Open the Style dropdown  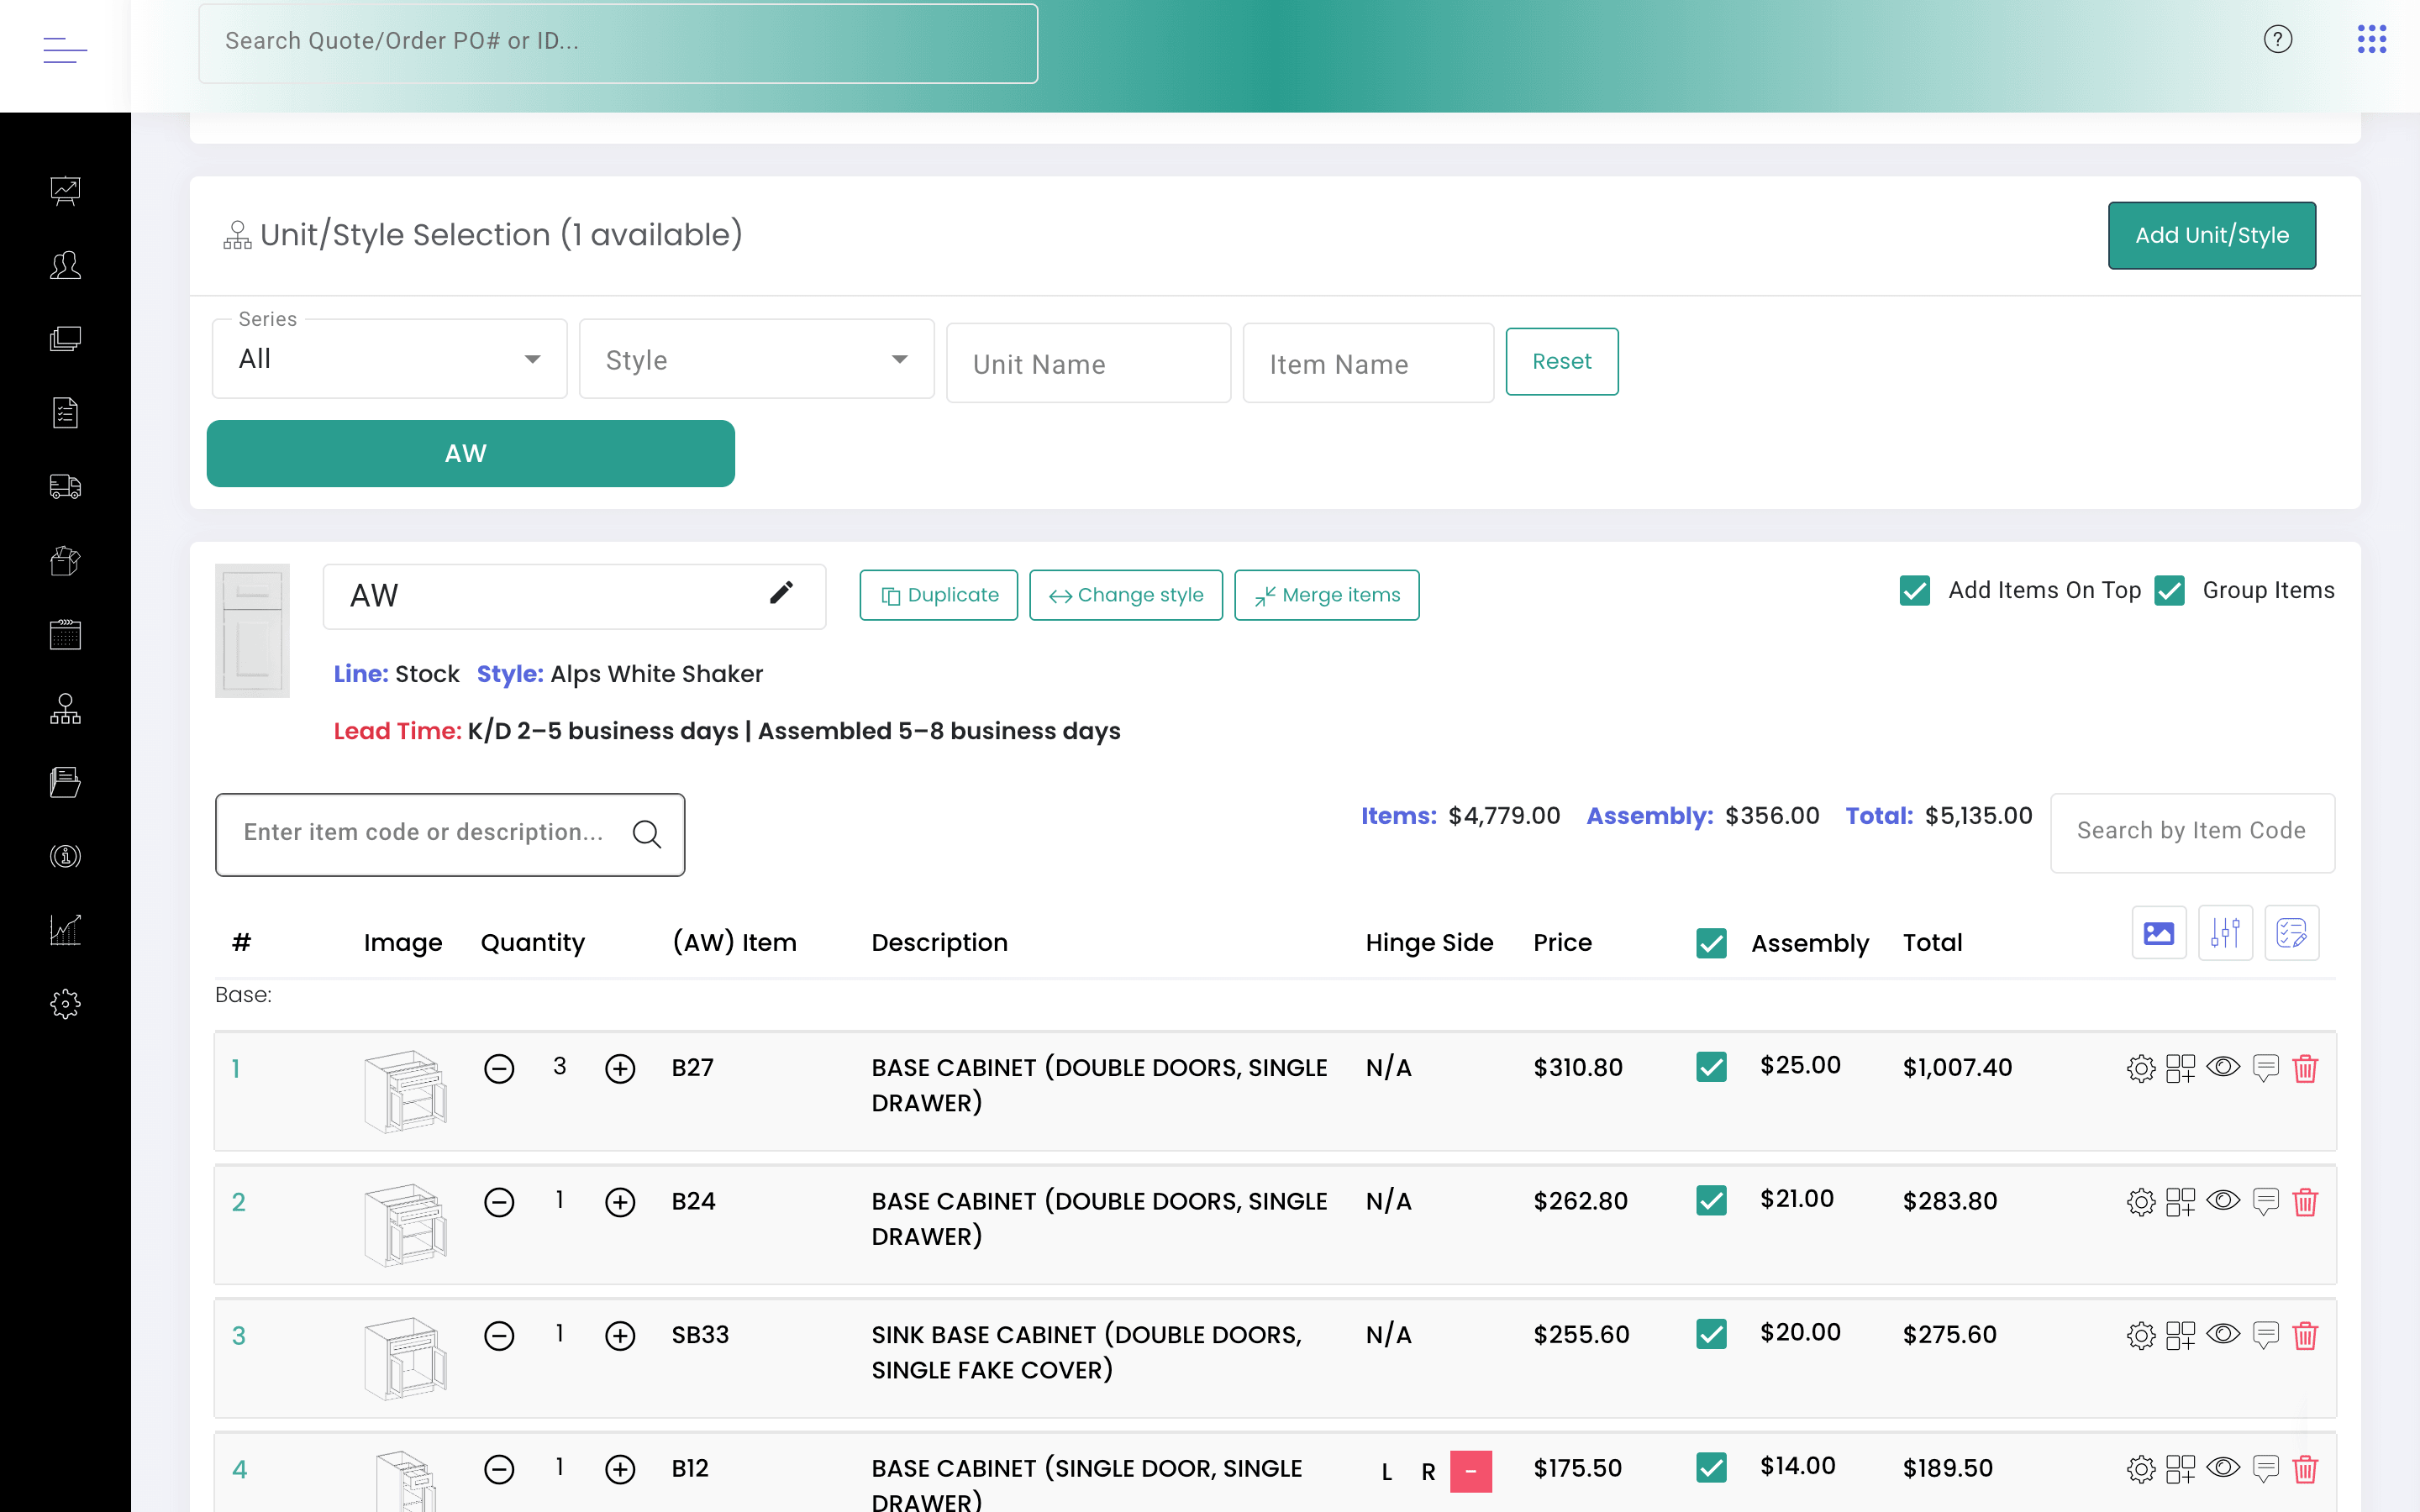click(x=757, y=359)
